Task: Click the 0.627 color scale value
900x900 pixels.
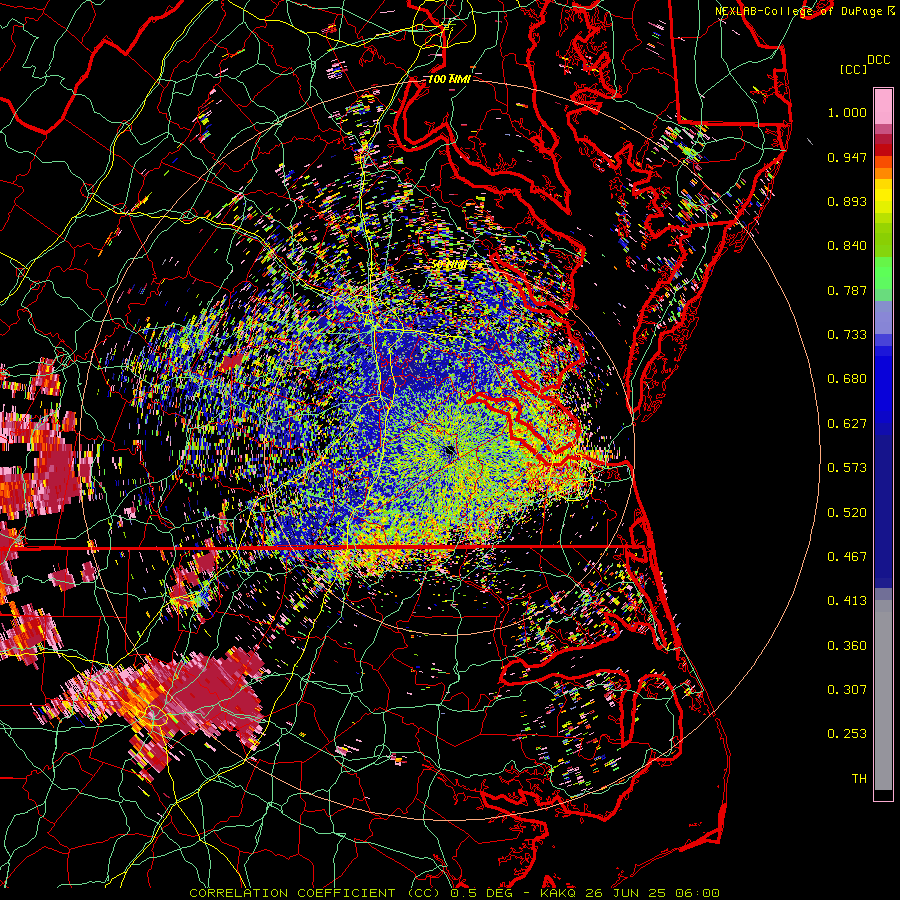Action: point(847,424)
